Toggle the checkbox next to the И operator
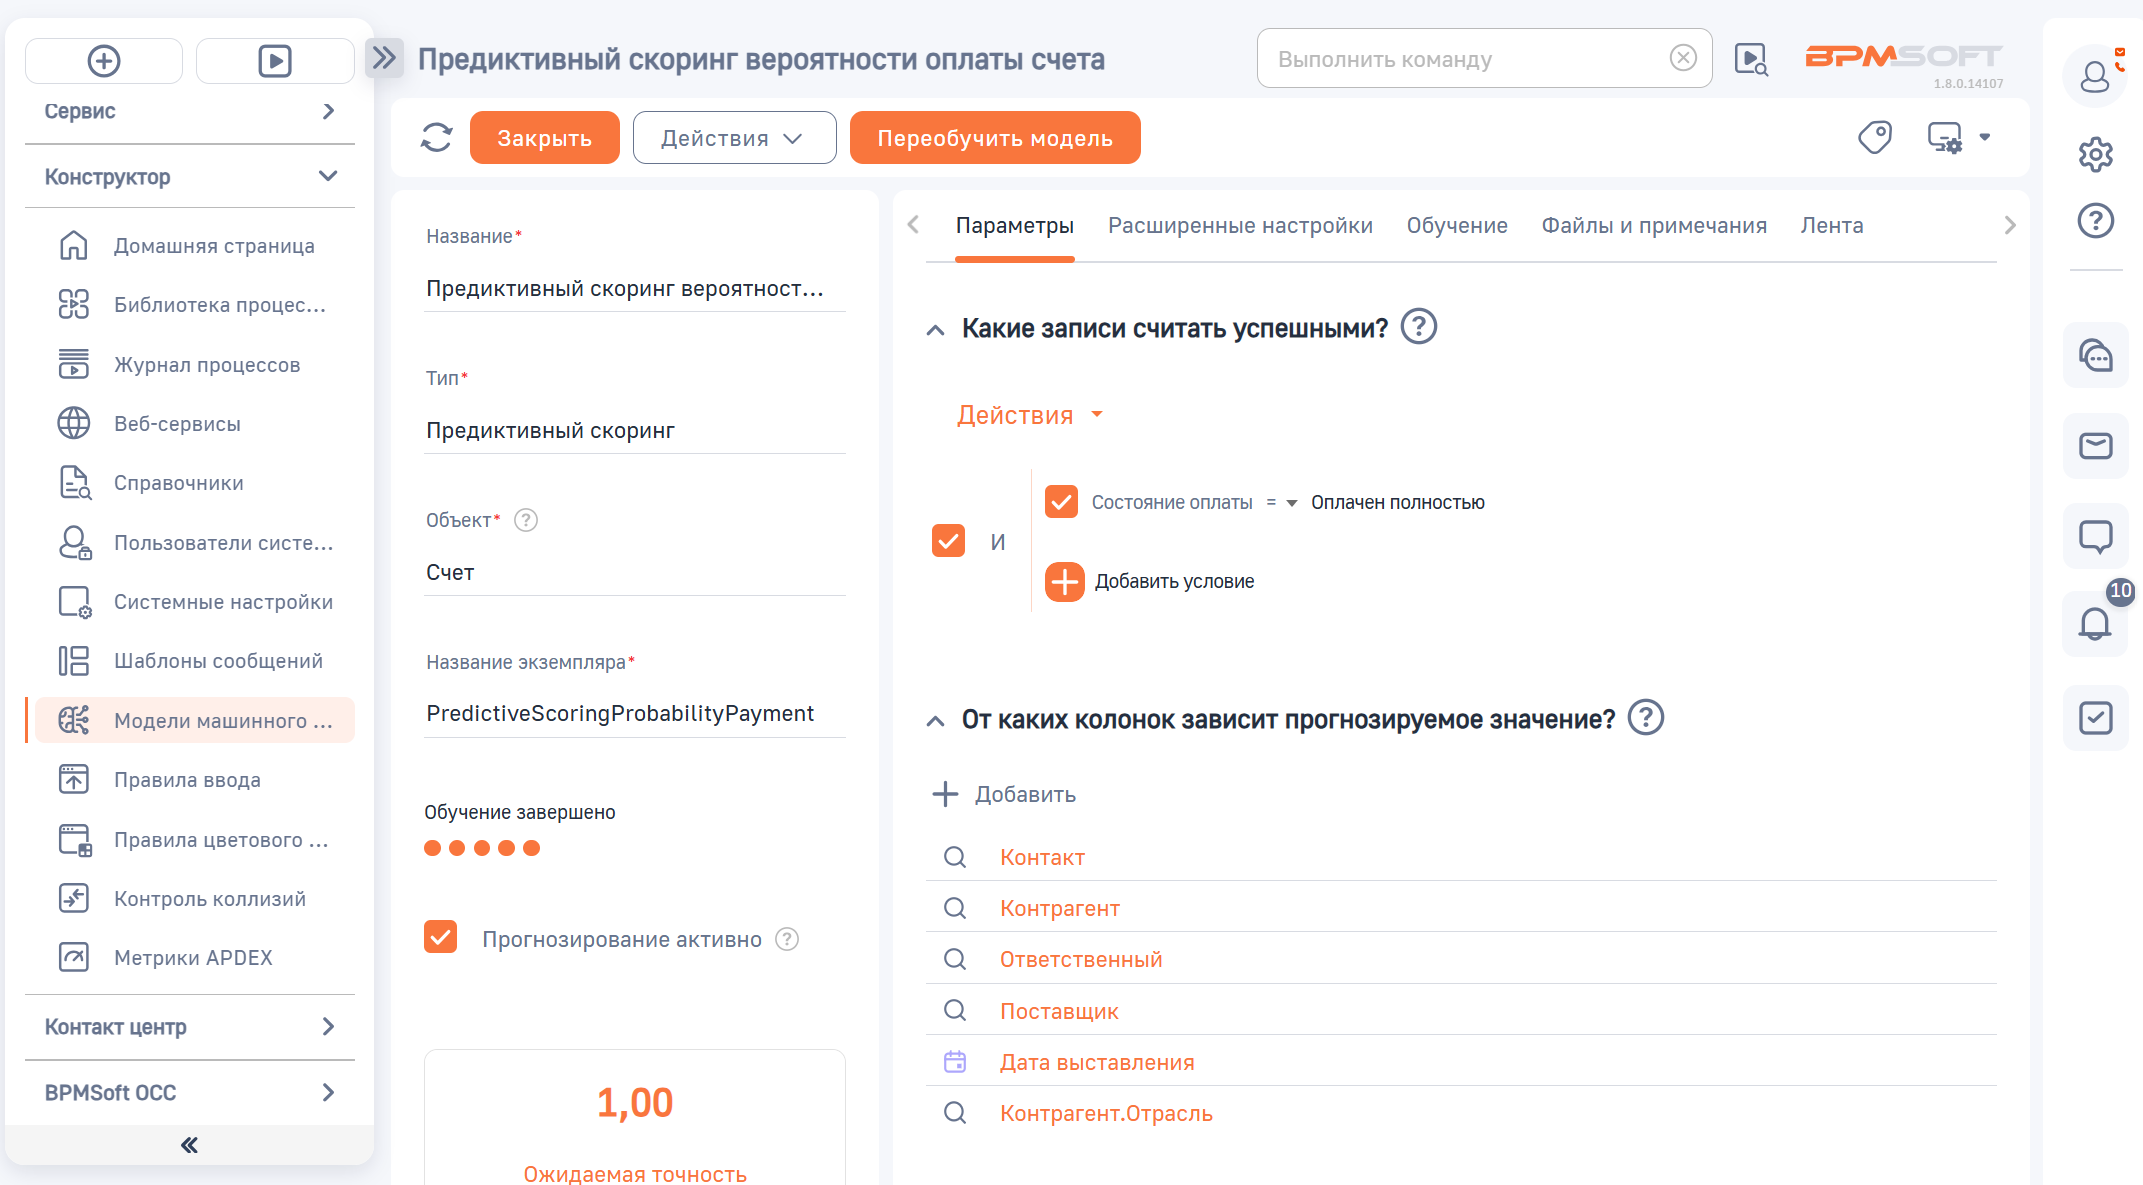 [x=948, y=540]
